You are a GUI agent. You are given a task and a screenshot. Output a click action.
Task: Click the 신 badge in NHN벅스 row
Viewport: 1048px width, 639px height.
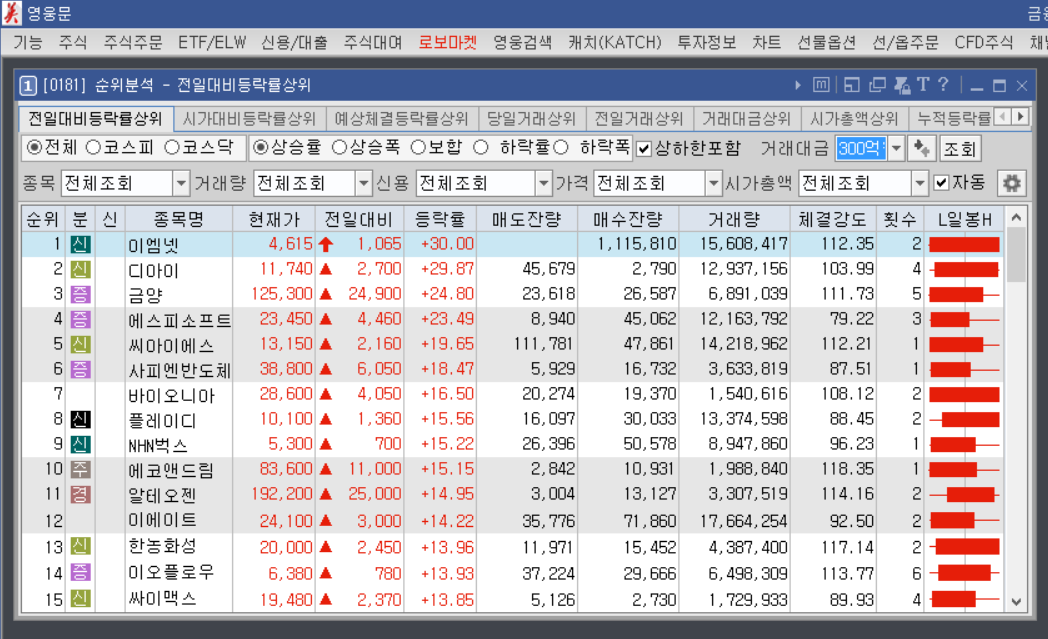click(80, 445)
